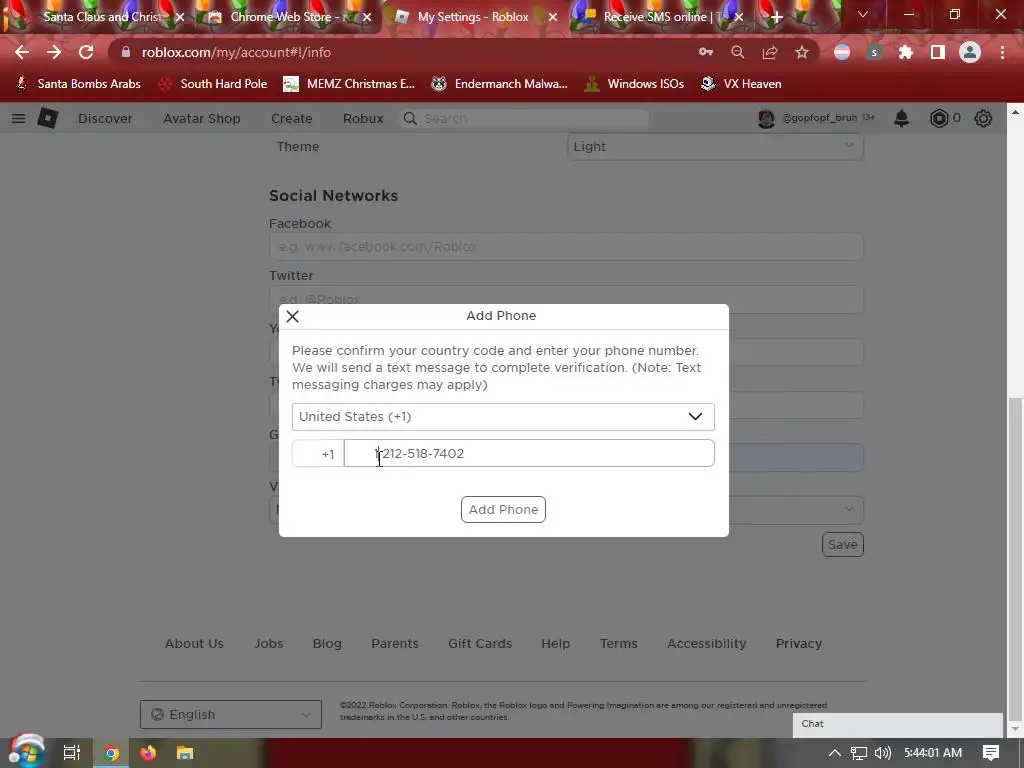1024x768 pixels.
Task: Open Robux in Roblox navigation
Action: coord(363,118)
